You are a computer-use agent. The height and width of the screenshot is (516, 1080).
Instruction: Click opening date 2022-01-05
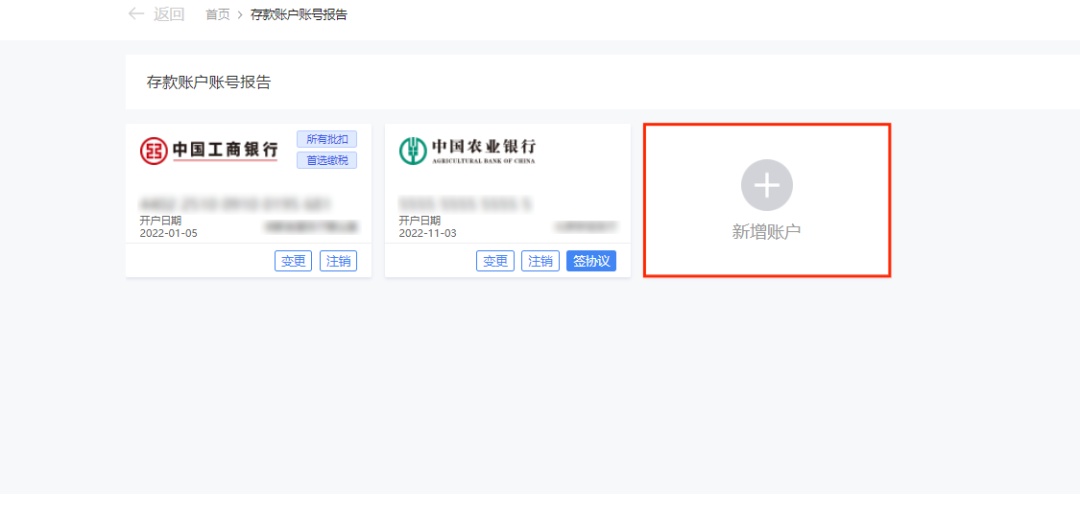click(x=169, y=233)
